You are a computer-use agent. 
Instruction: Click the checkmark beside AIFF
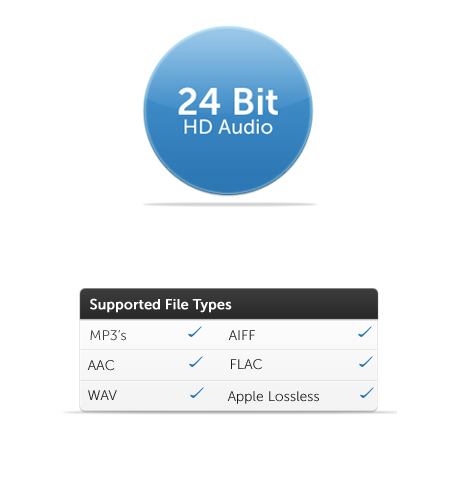365,332
